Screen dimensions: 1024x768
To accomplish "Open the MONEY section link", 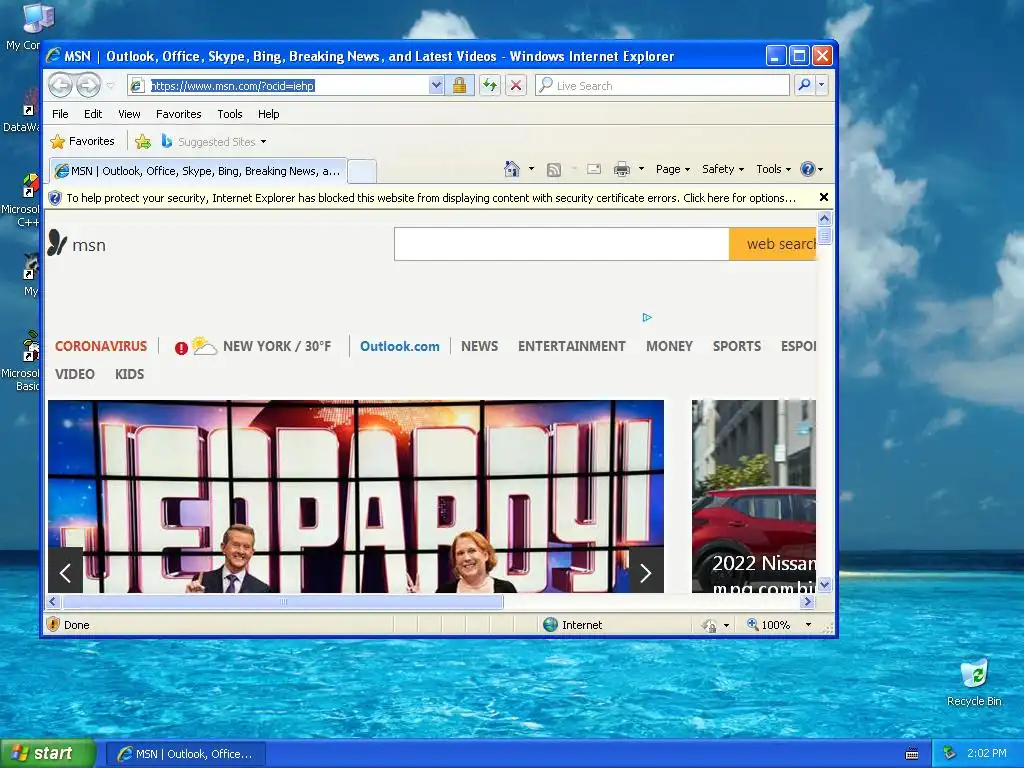I will pyautogui.click(x=669, y=346).
